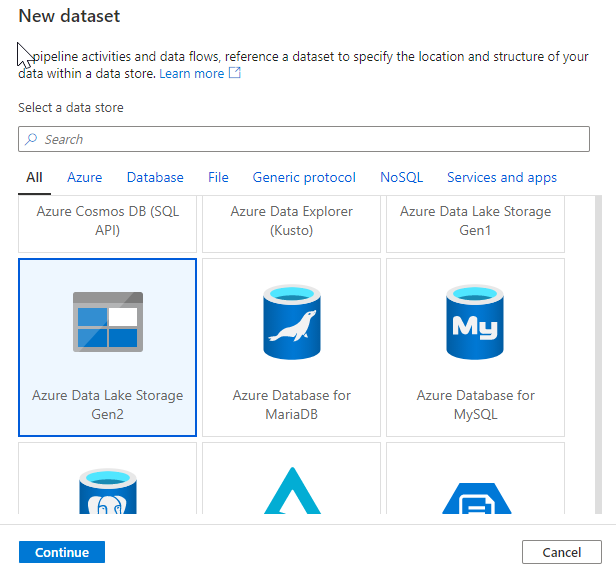Cancel the New dataset dialog
616x572 pixels.
[x=561, y=552]
